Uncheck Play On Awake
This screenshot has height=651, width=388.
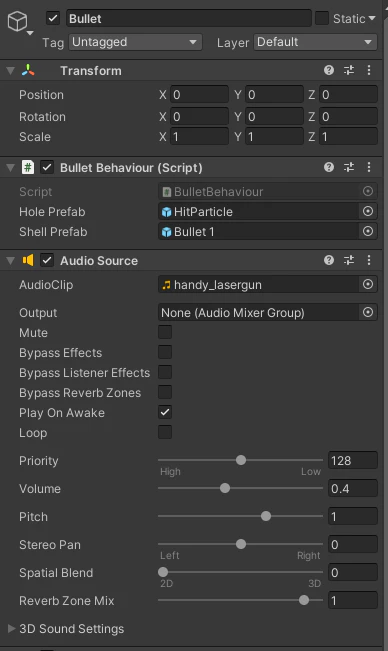click(x=165, y=412)
